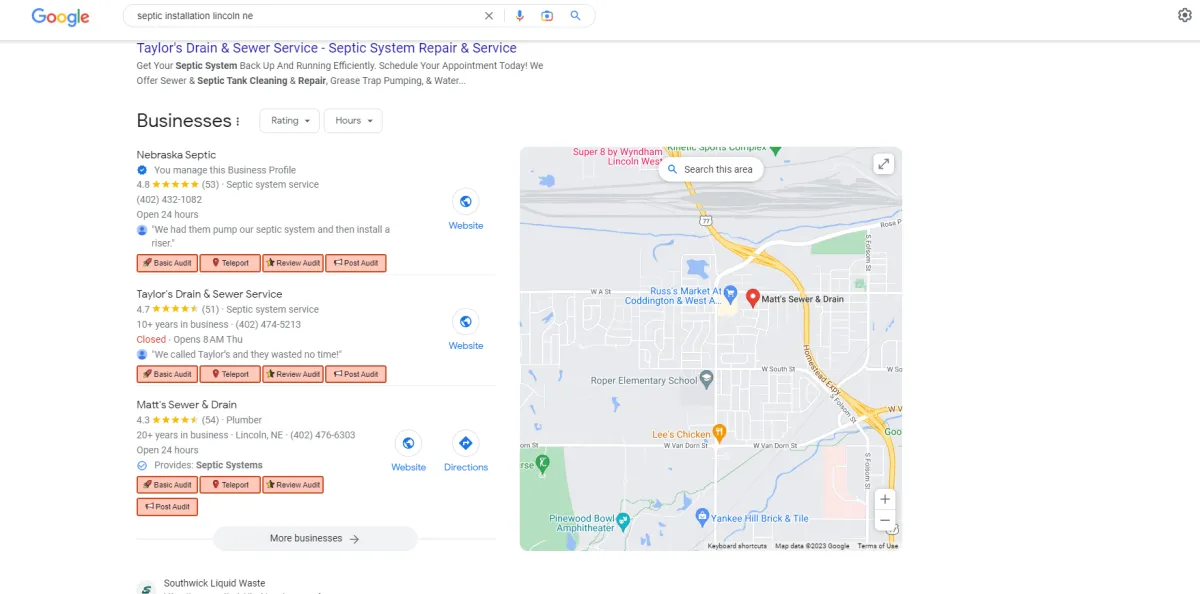
Task: Click the search query input field
Action: 305,16
